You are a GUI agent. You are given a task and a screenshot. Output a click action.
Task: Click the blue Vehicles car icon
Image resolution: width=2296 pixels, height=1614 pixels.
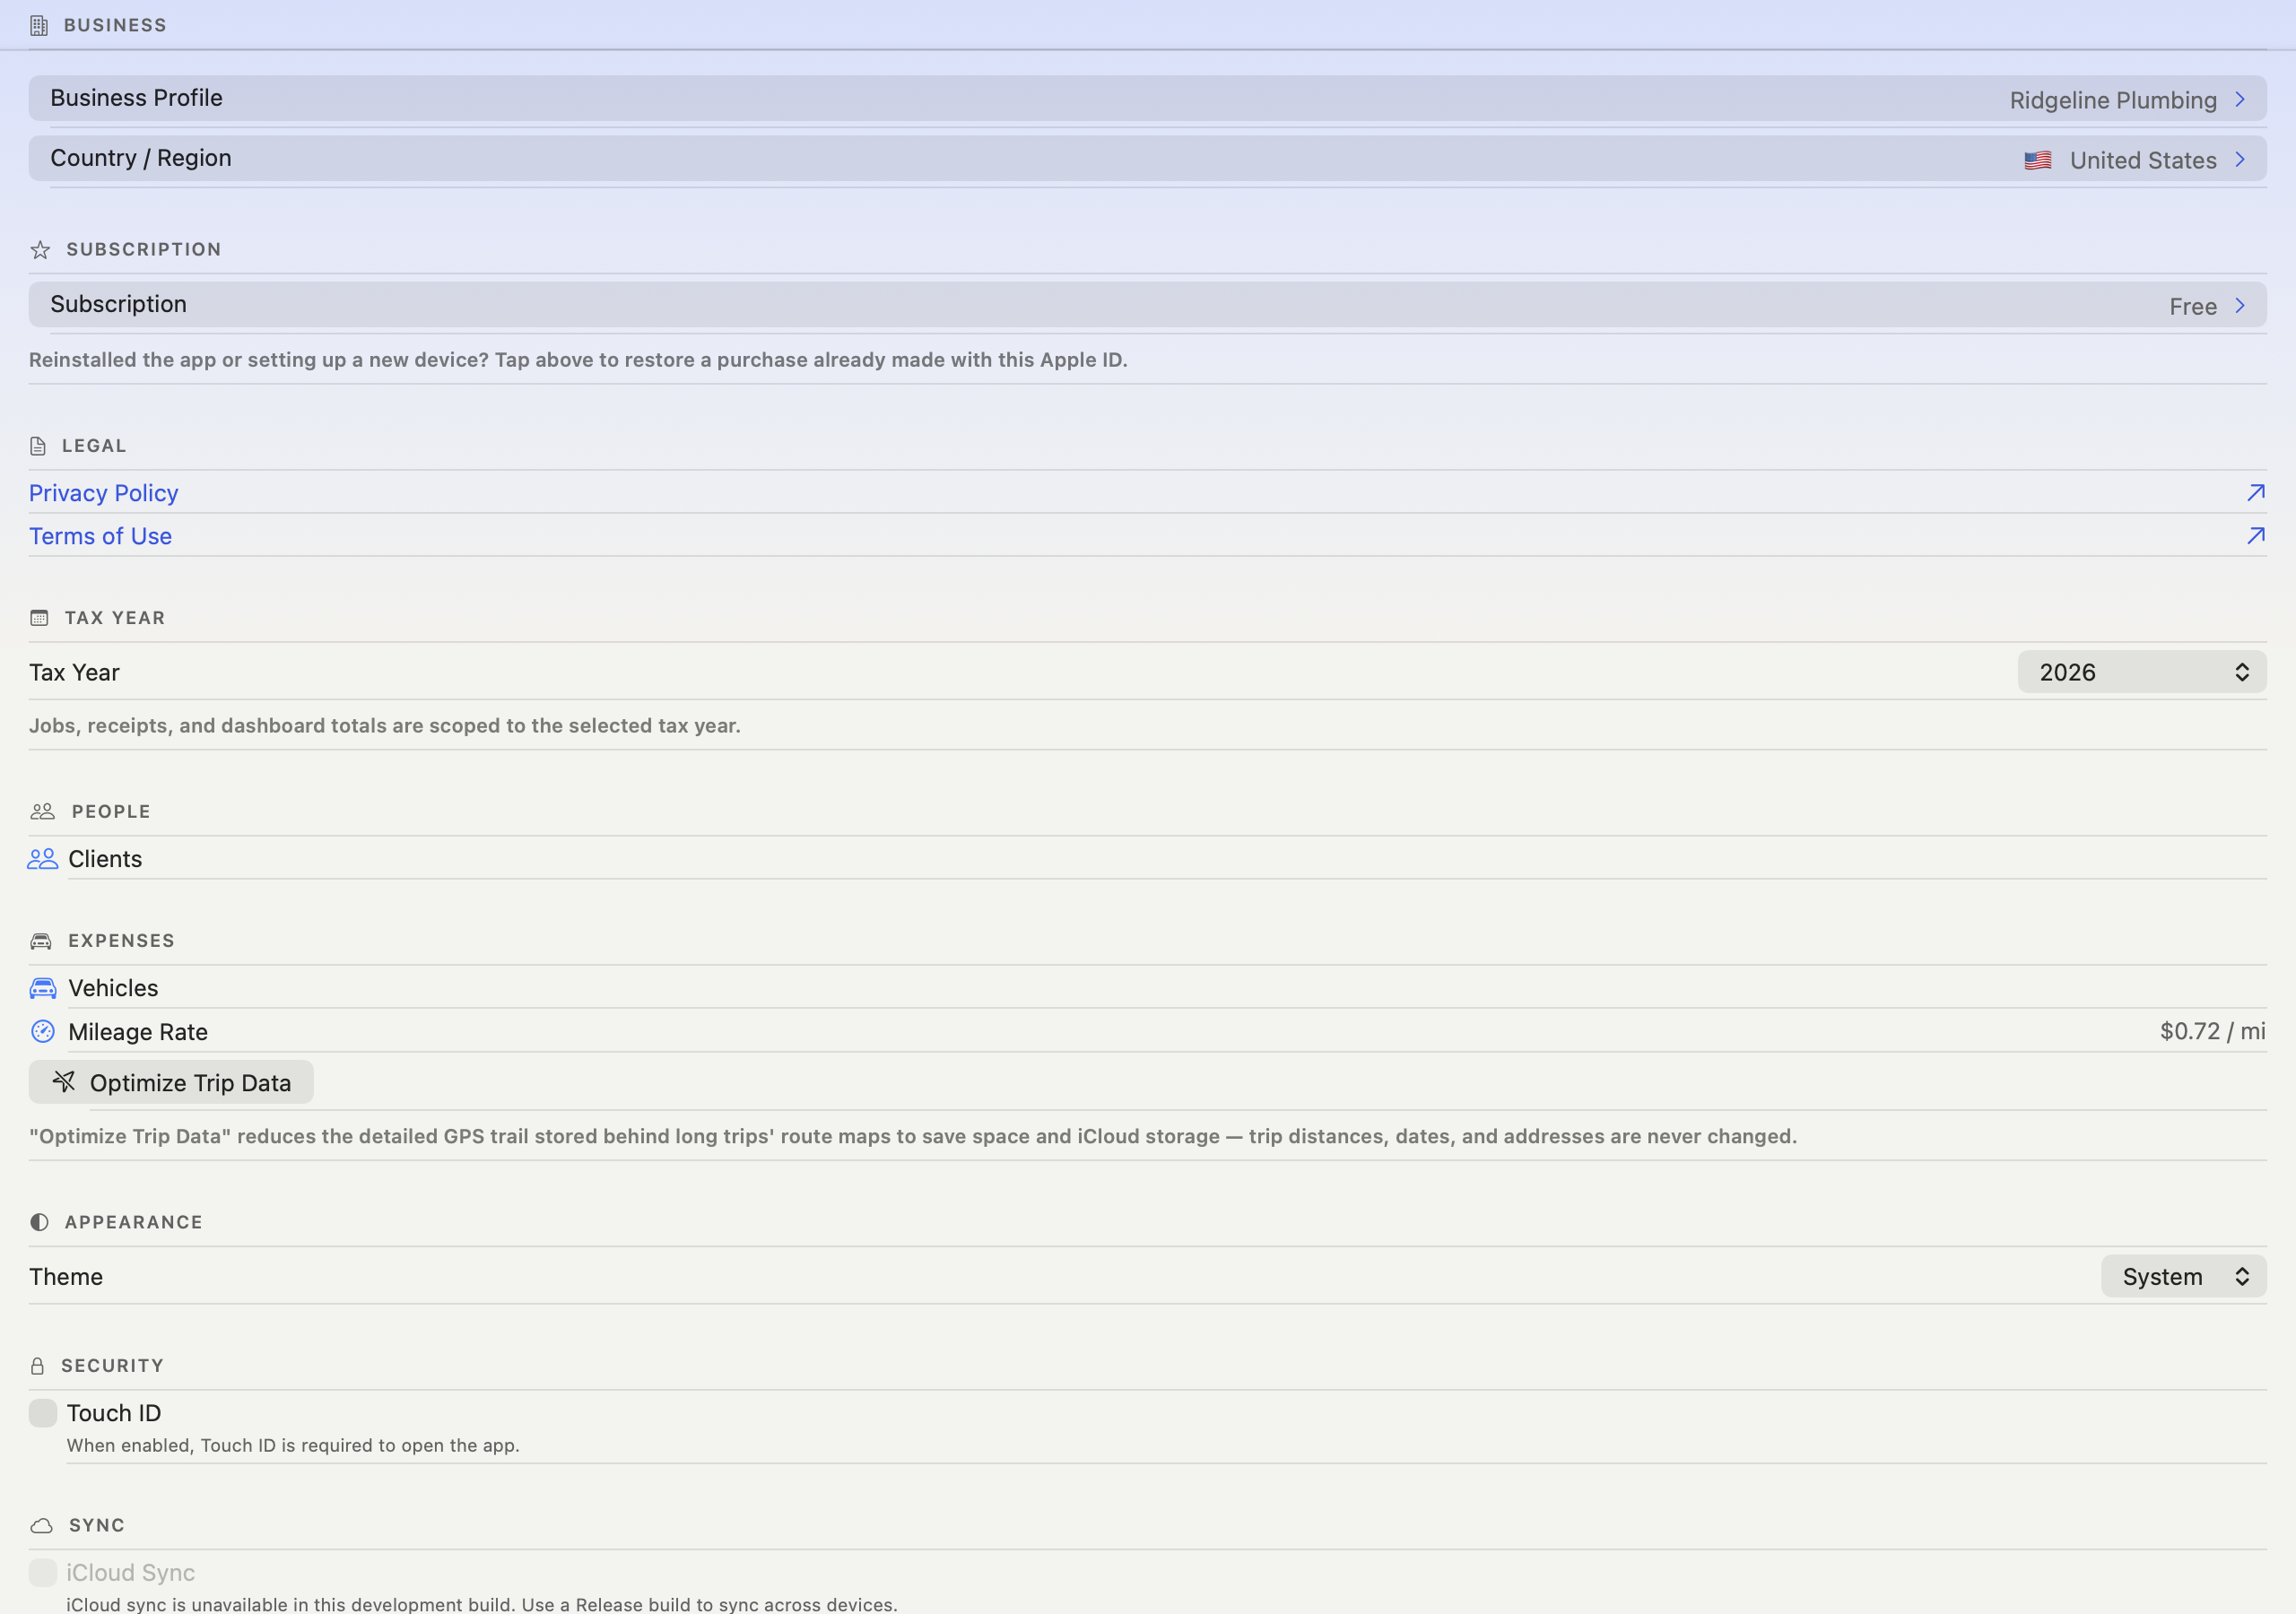click(x=43, y=988)
